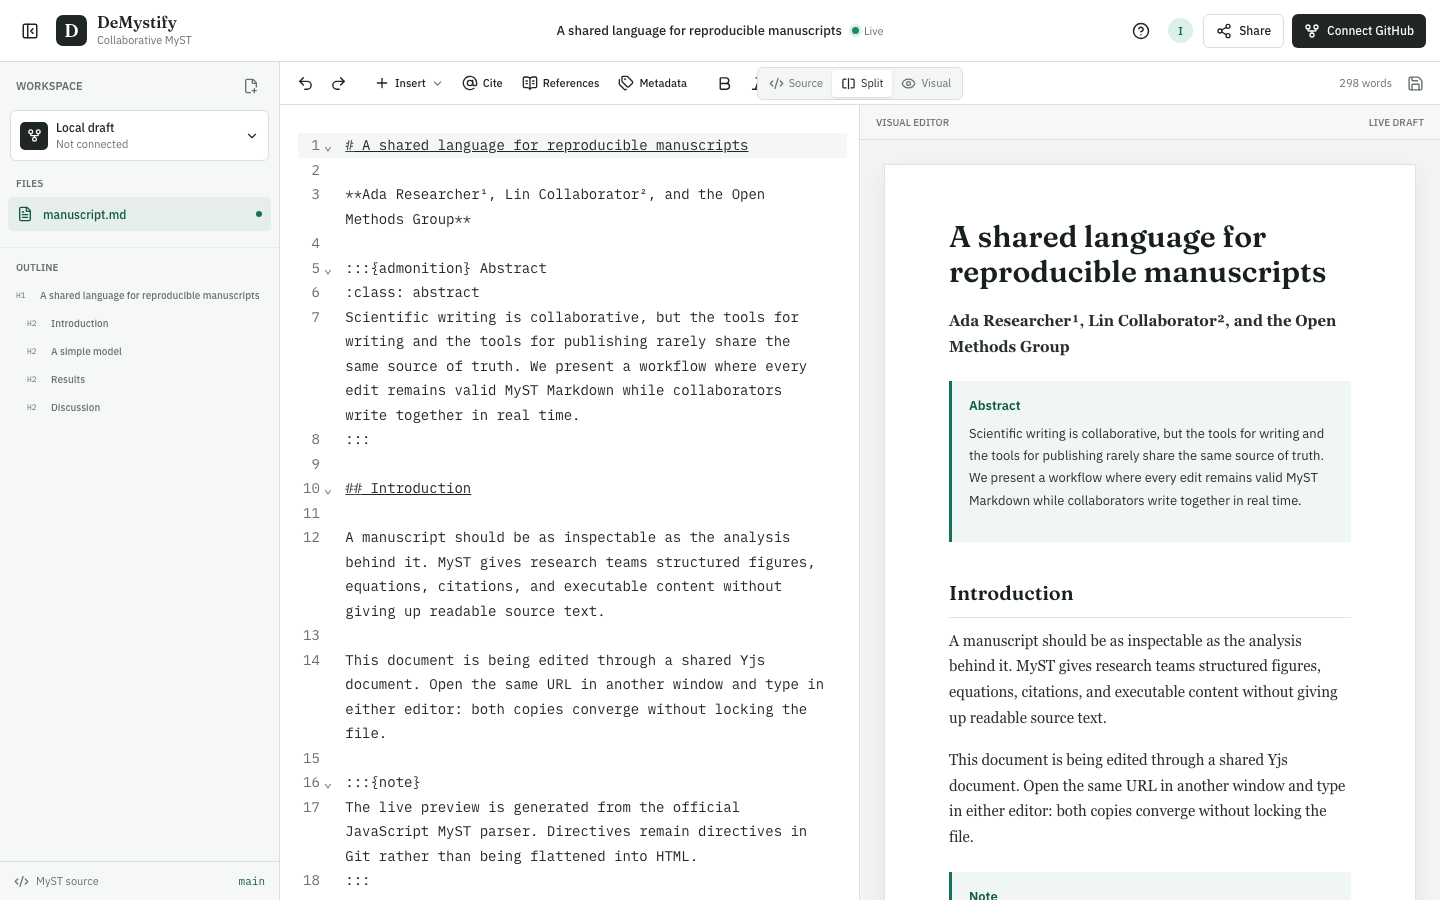
Task: Collapse the sidebar panel icon
Action: (30, 31)
